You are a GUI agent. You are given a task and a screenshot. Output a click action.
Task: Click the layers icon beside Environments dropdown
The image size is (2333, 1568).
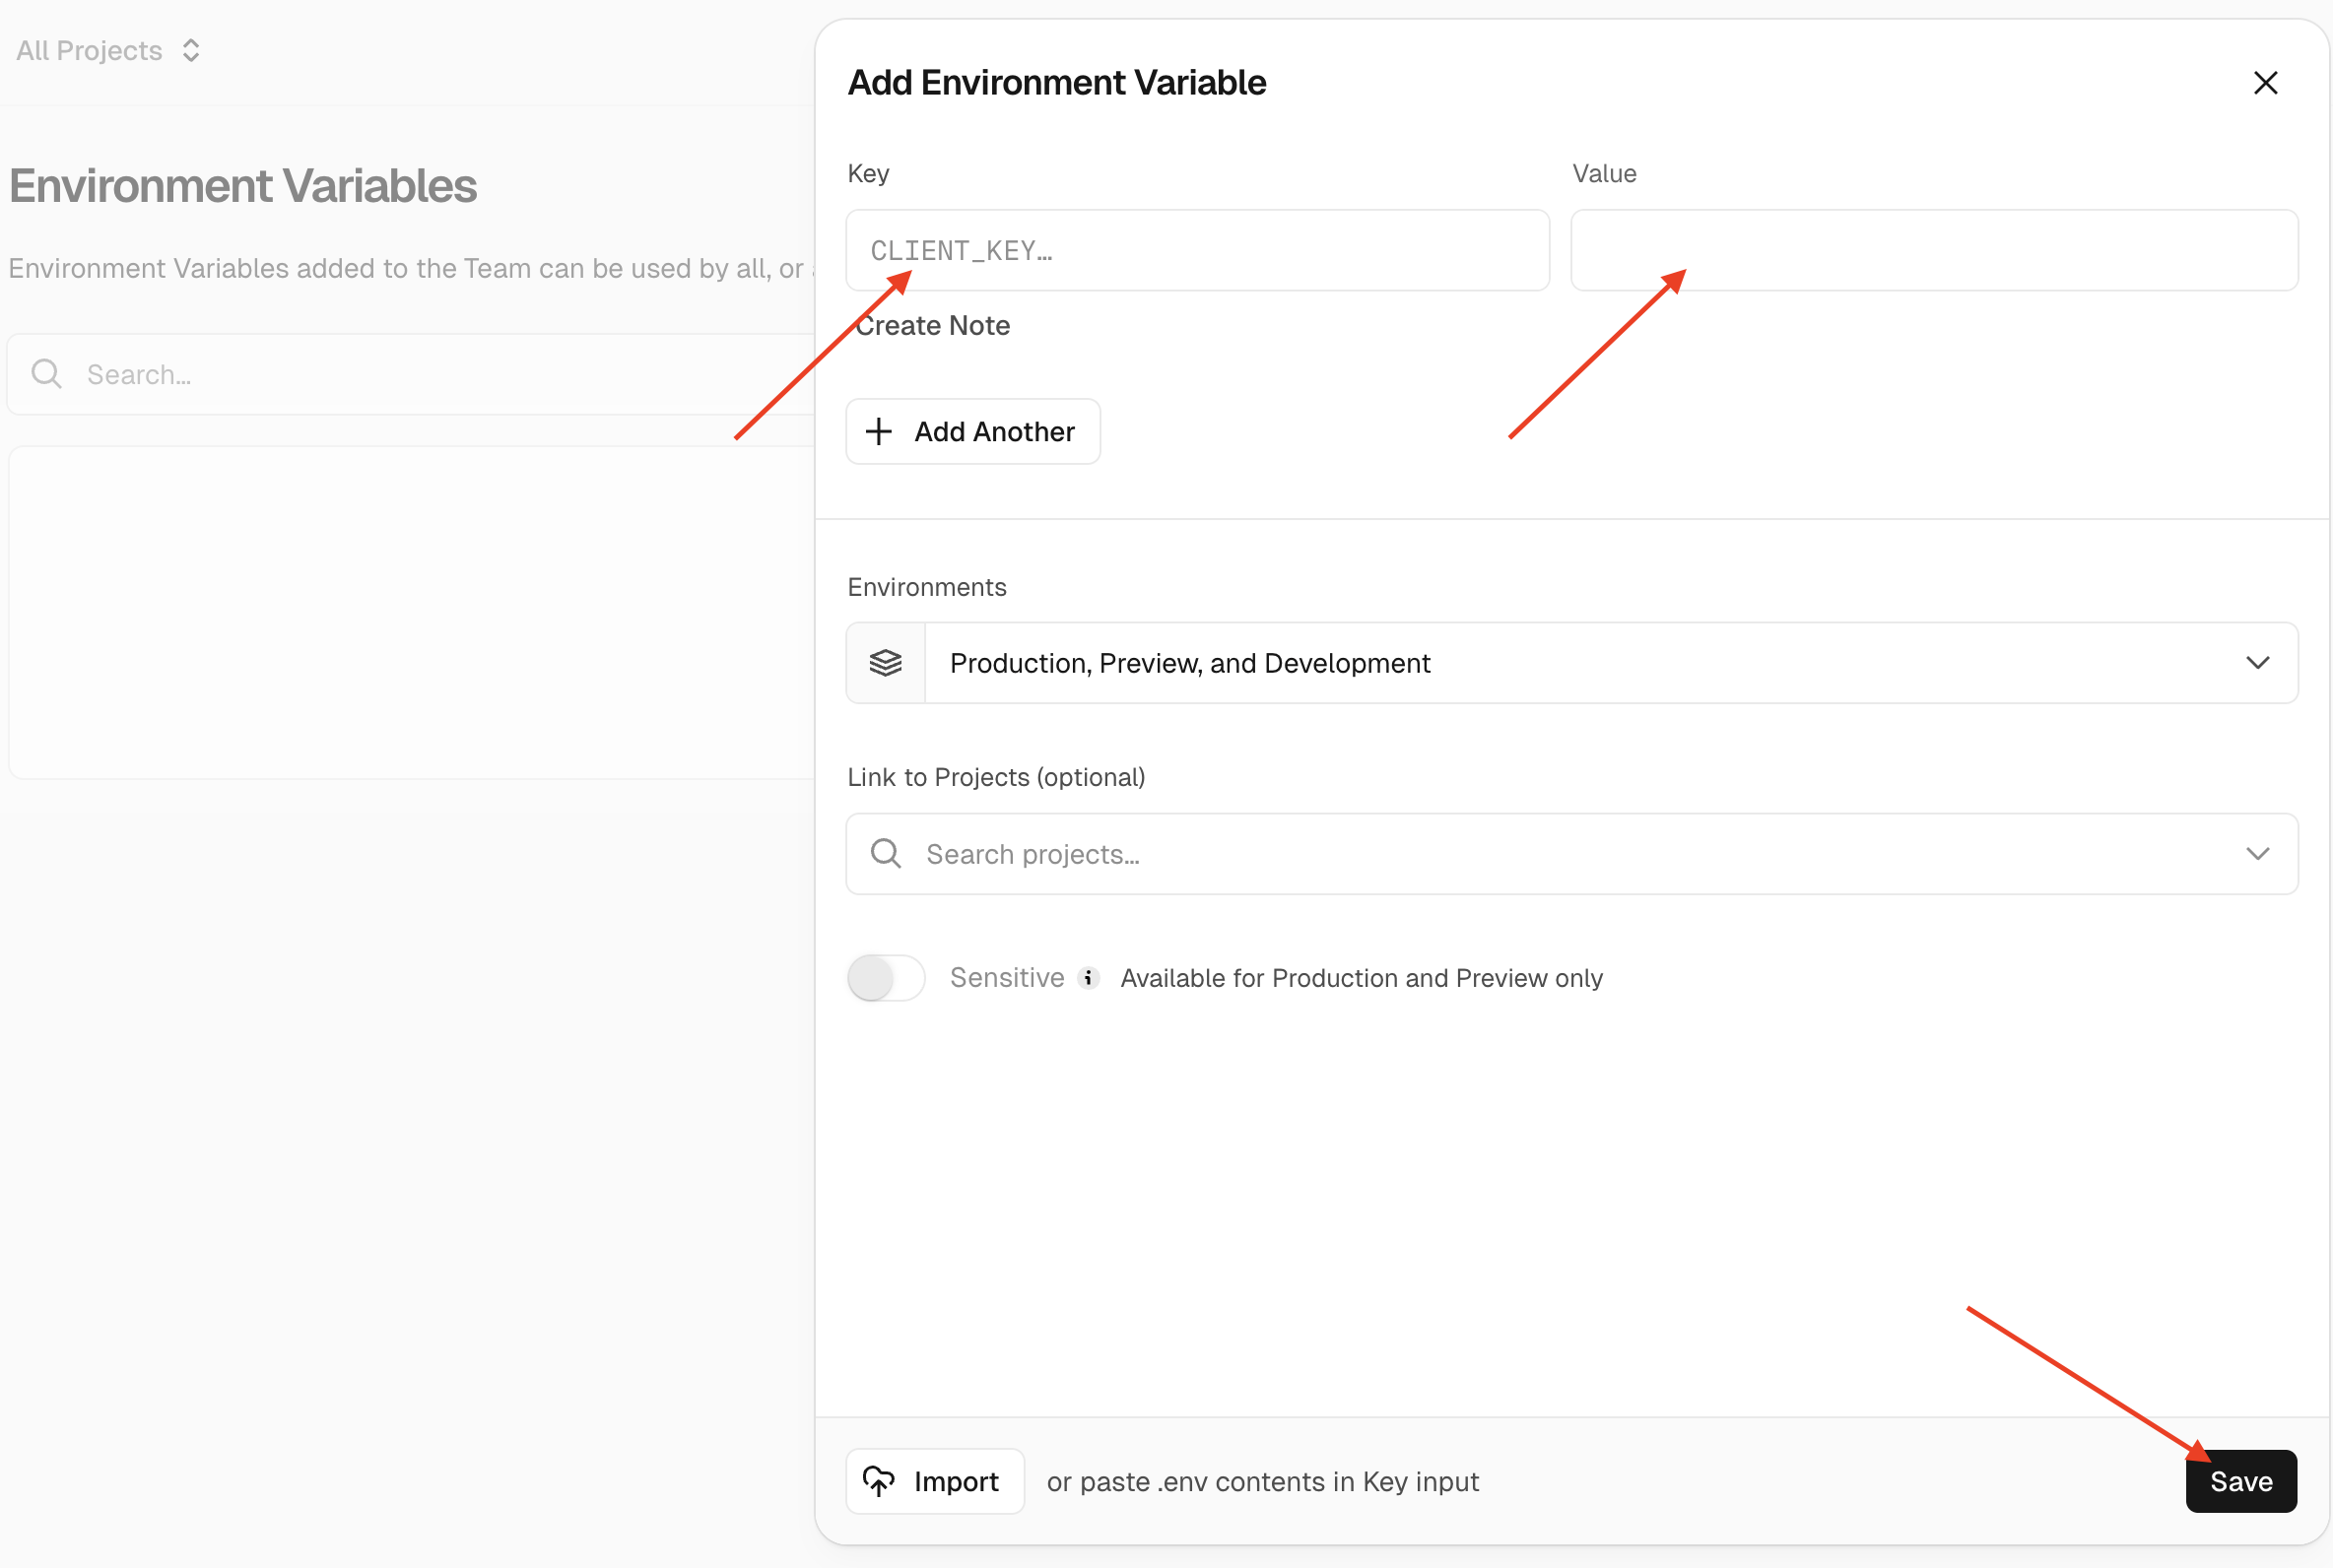[885, 663]
